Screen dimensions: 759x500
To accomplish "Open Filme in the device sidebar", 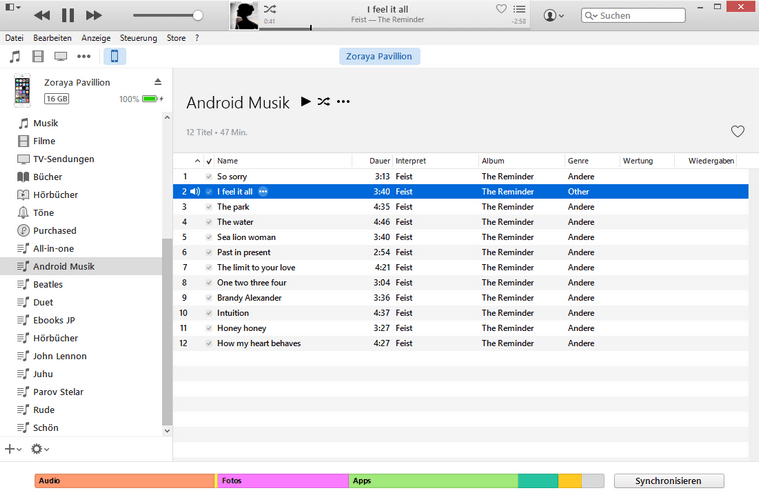I will pos(44,141).
